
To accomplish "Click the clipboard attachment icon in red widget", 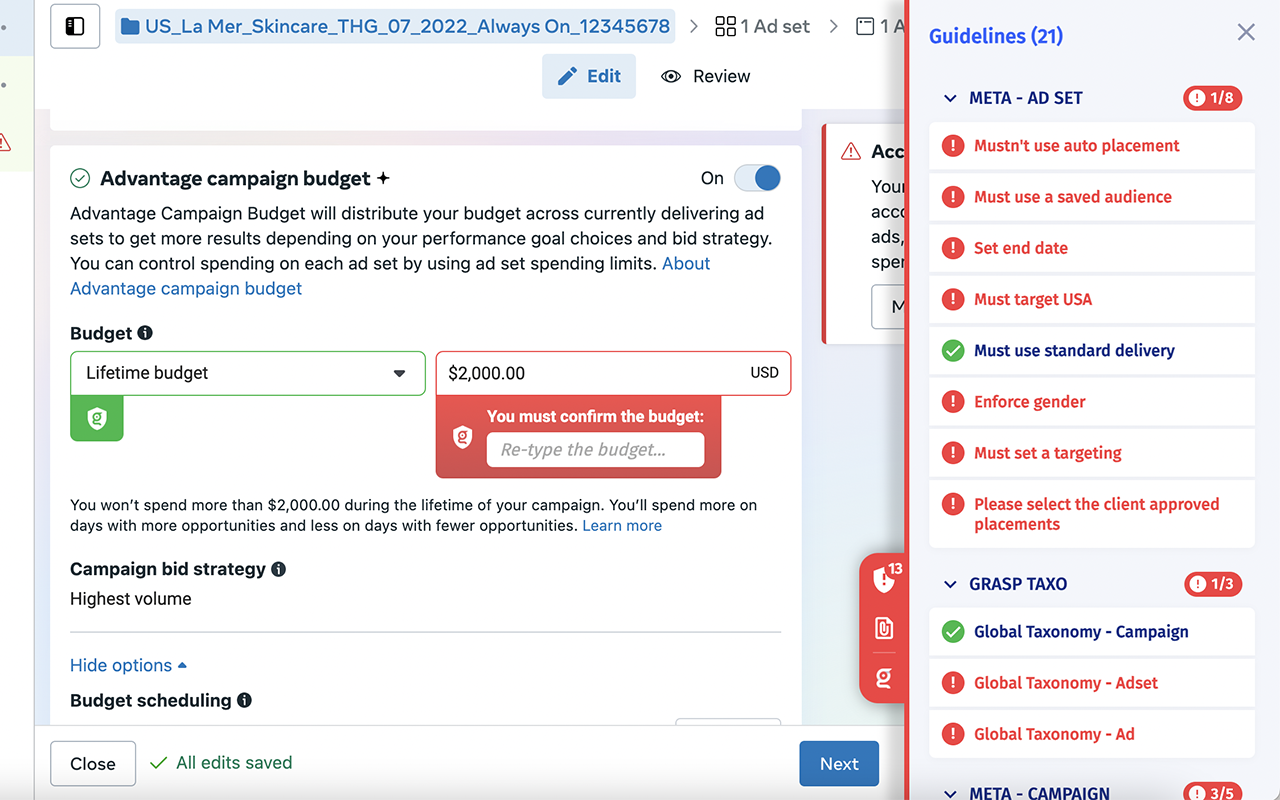I will [884, 628].
